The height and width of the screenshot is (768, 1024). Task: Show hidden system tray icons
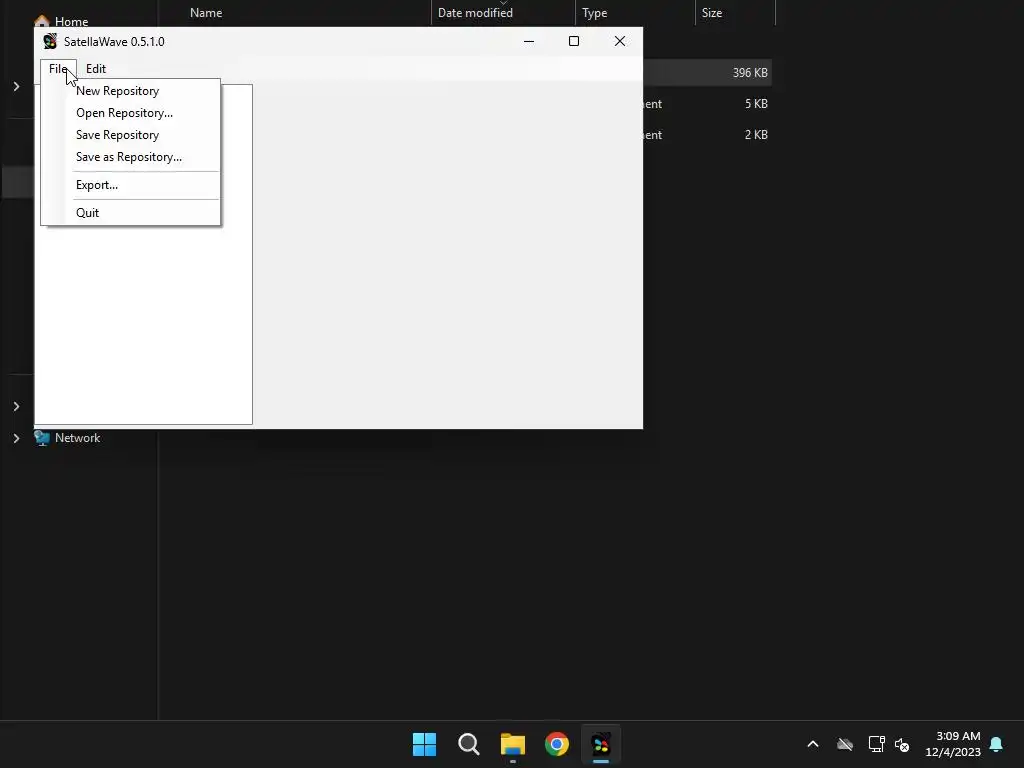pos(813,744)
